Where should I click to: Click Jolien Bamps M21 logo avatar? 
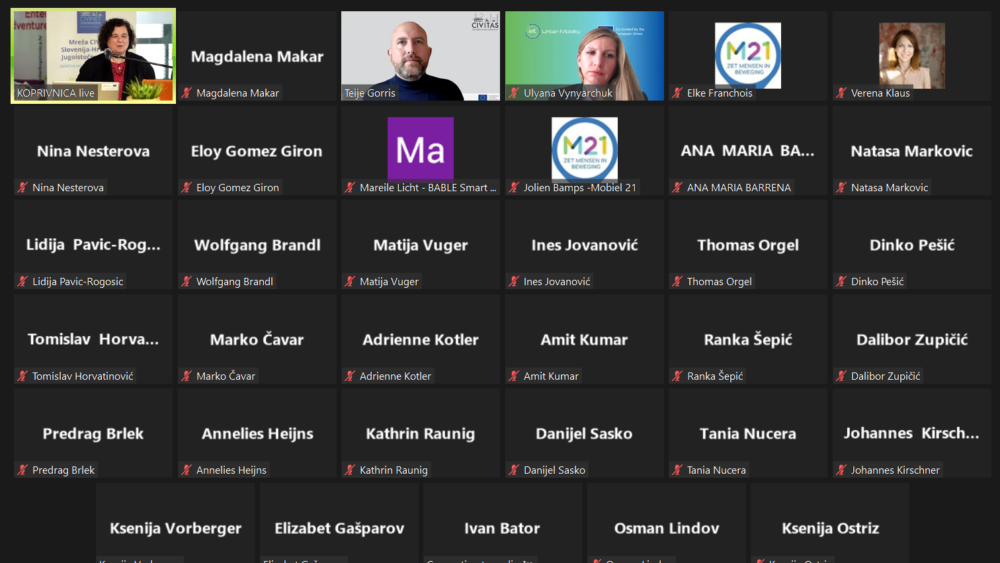coord(584,149)
